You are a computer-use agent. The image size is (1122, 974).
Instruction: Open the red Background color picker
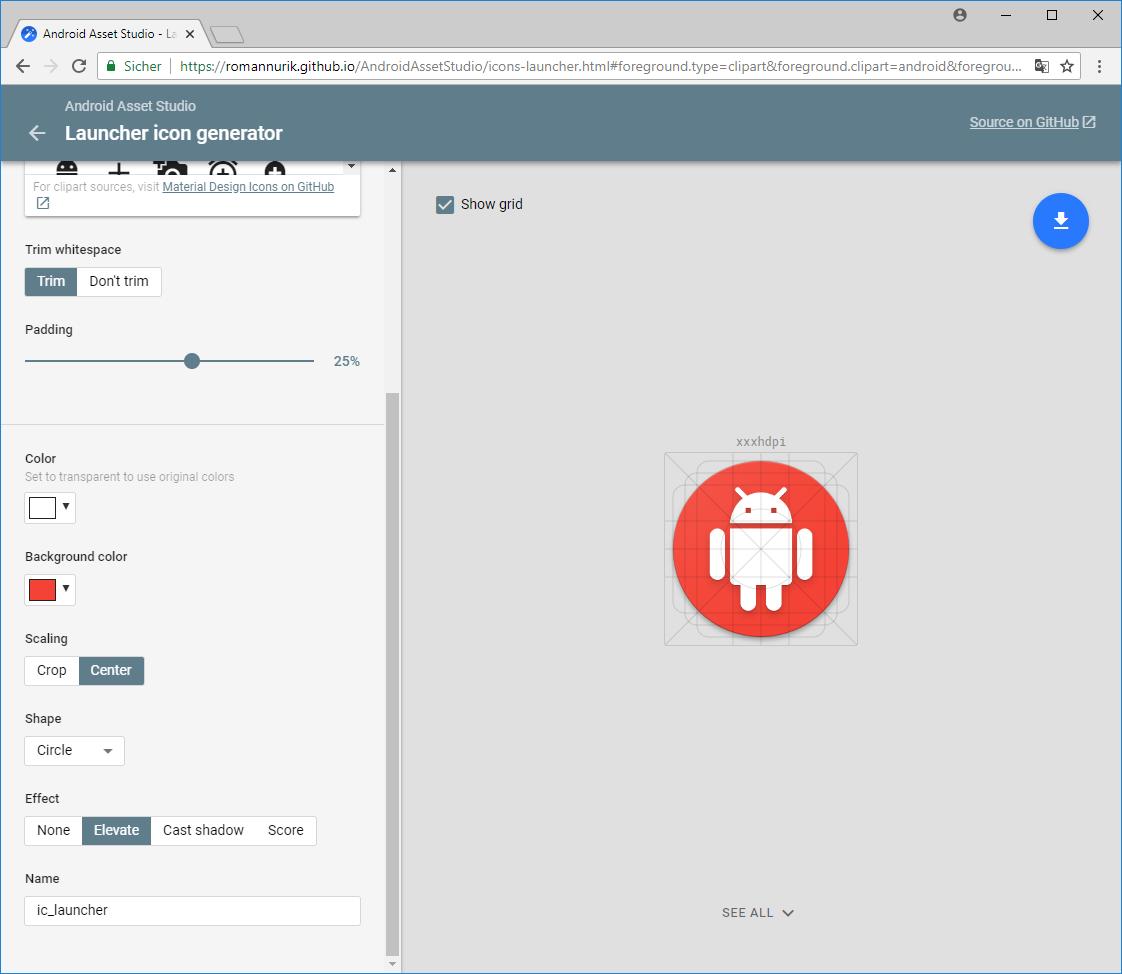coord(50,590)
